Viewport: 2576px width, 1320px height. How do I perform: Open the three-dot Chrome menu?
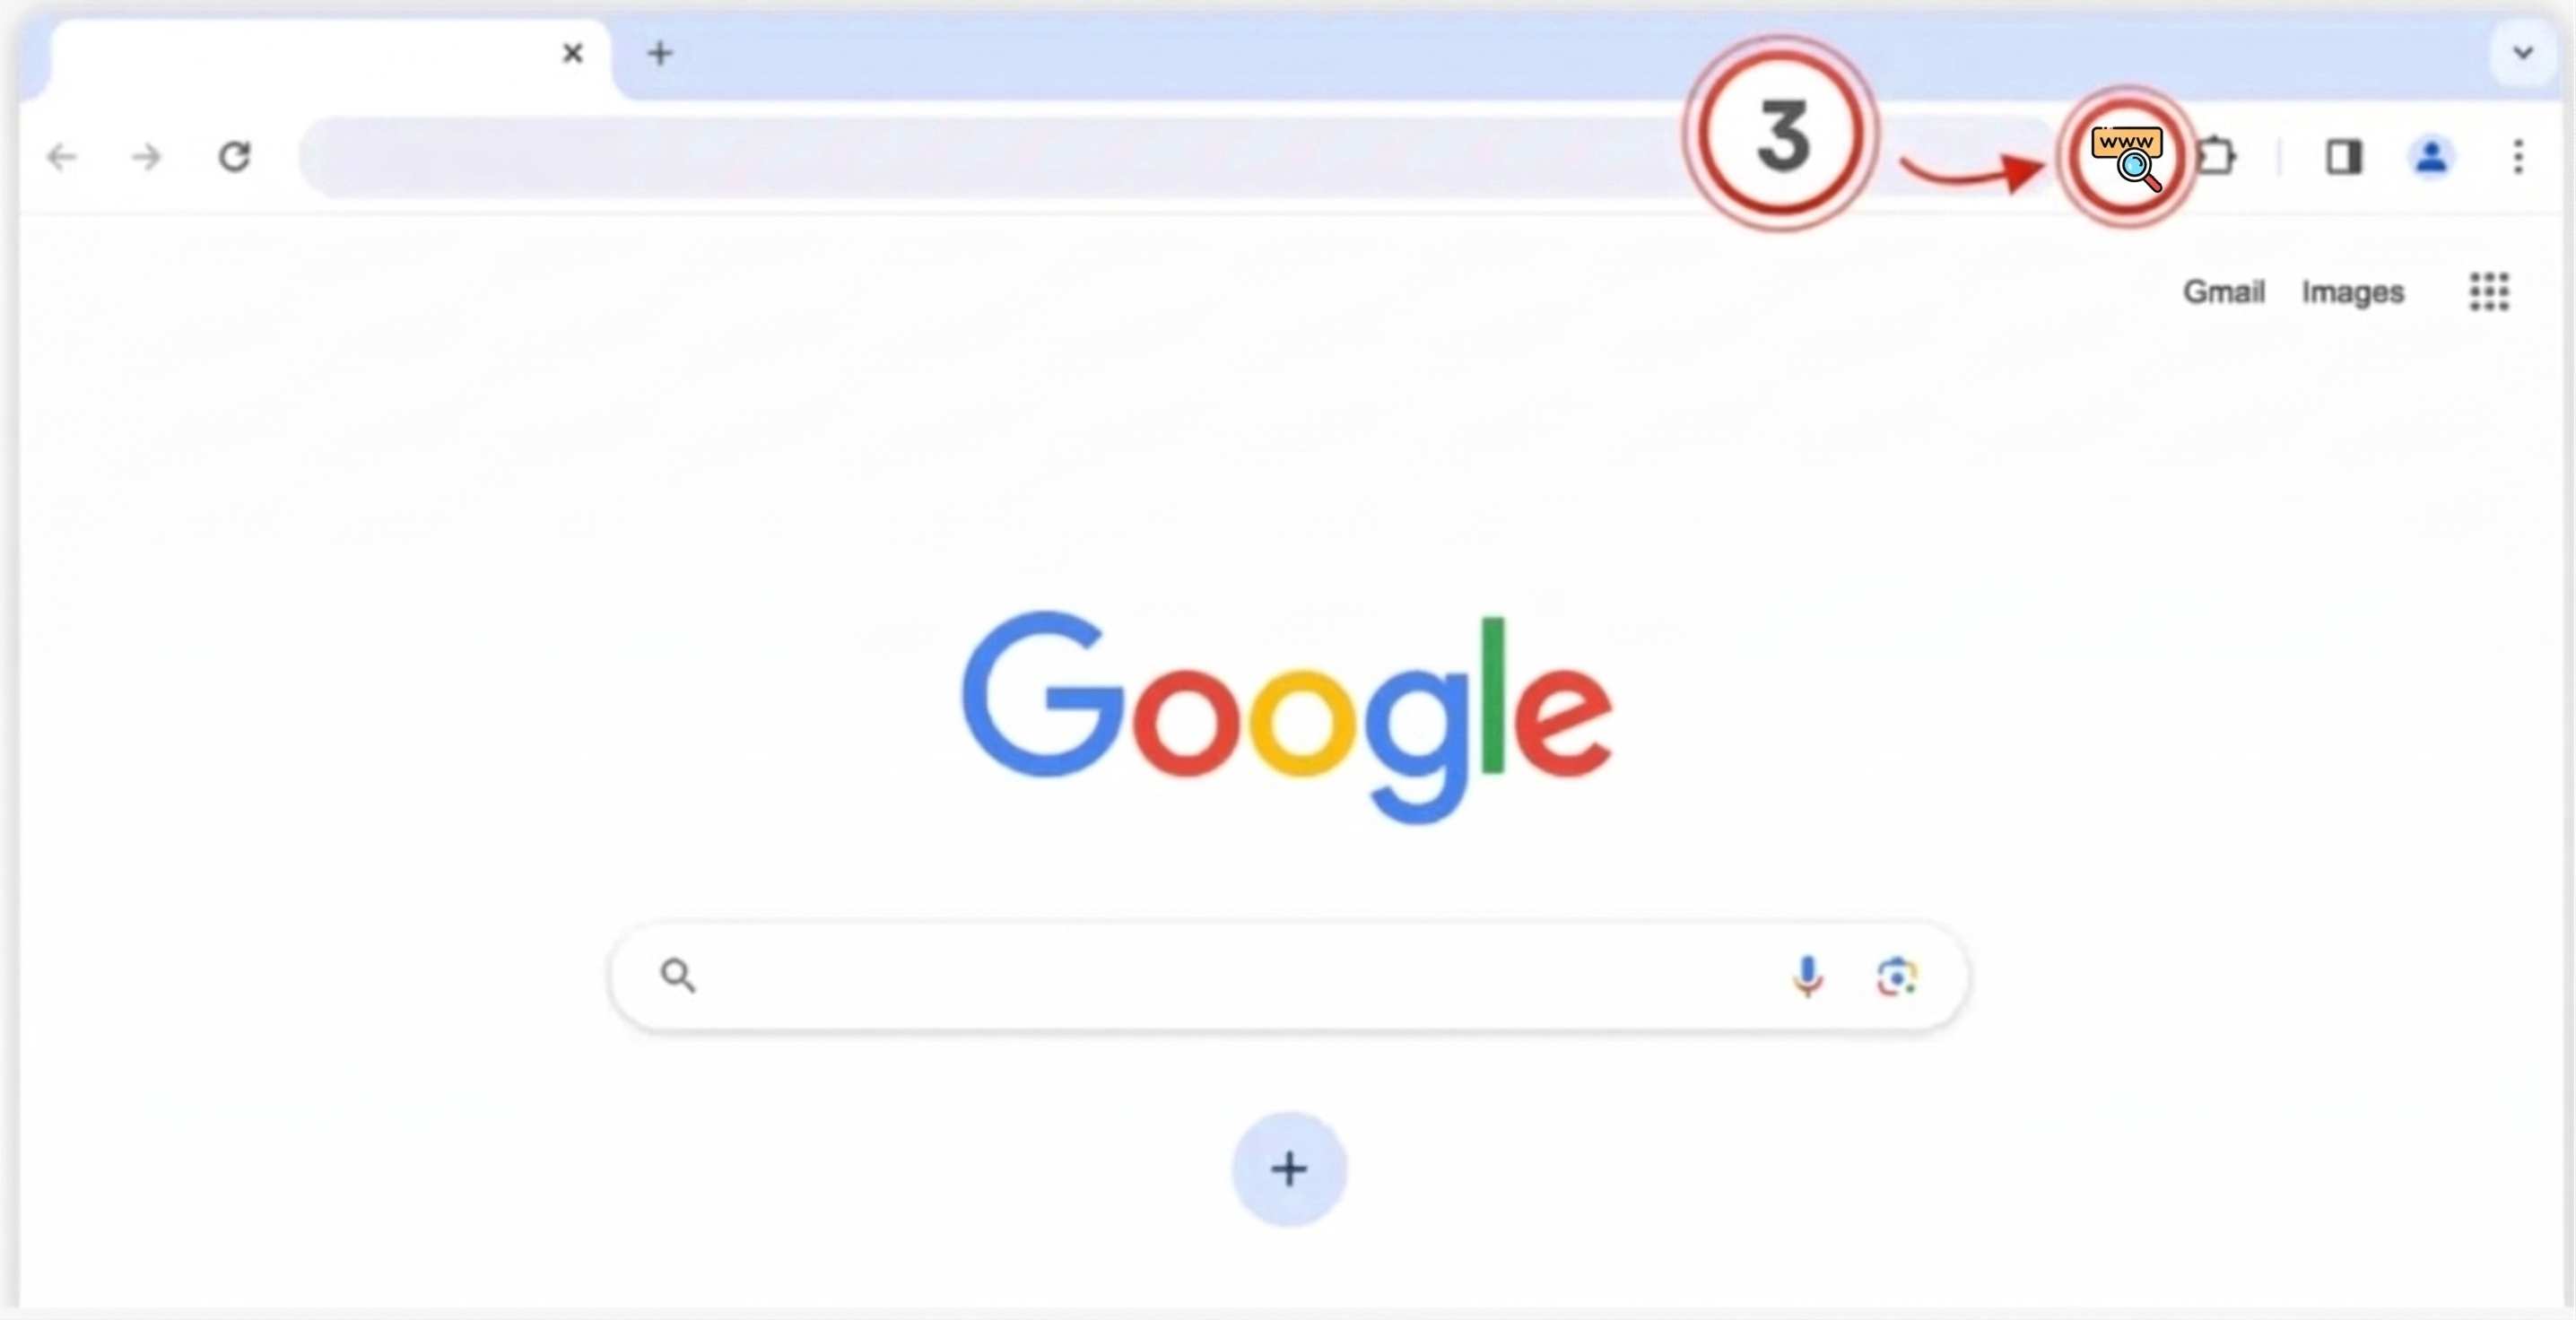[x=2518, y=157]
